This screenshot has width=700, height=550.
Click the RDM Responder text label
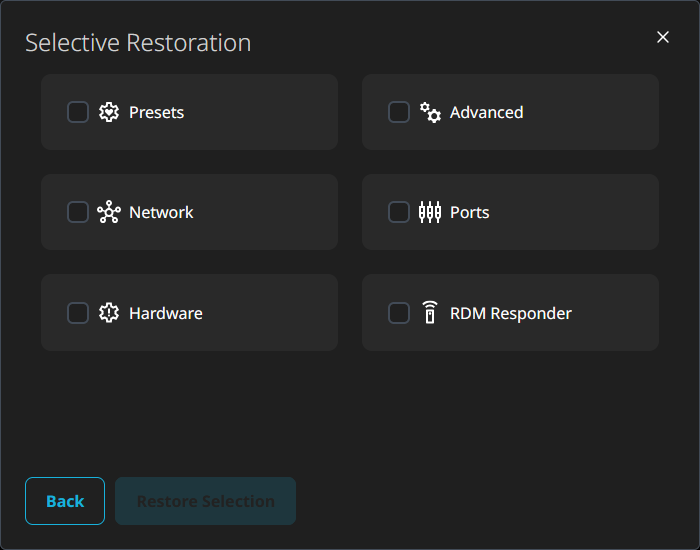[511, 313]
